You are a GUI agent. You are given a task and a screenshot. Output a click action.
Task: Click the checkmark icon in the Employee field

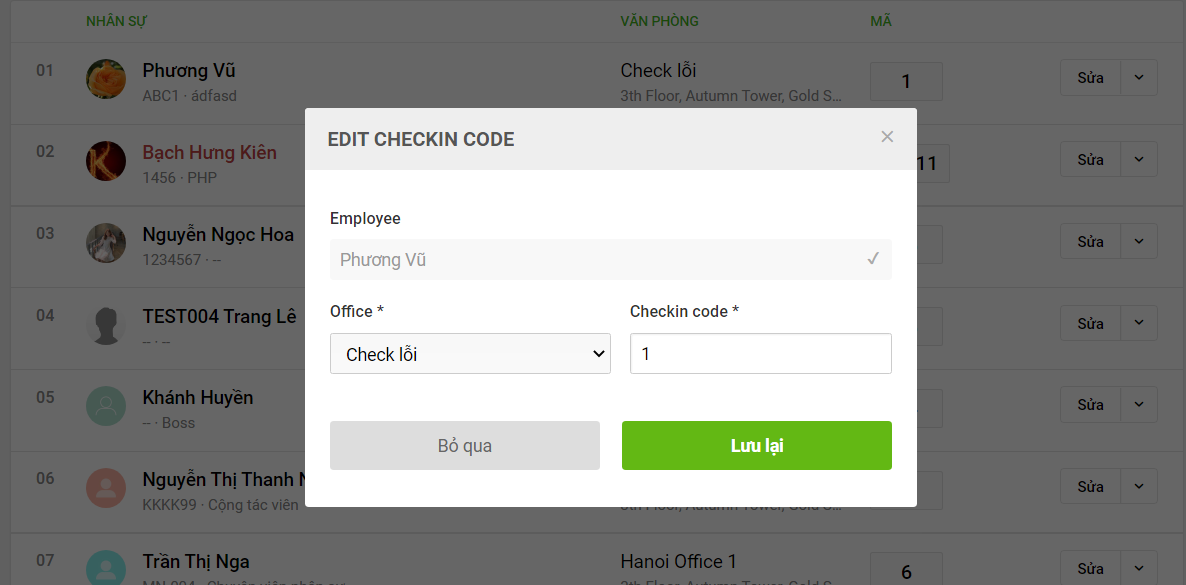click(872, 259)
